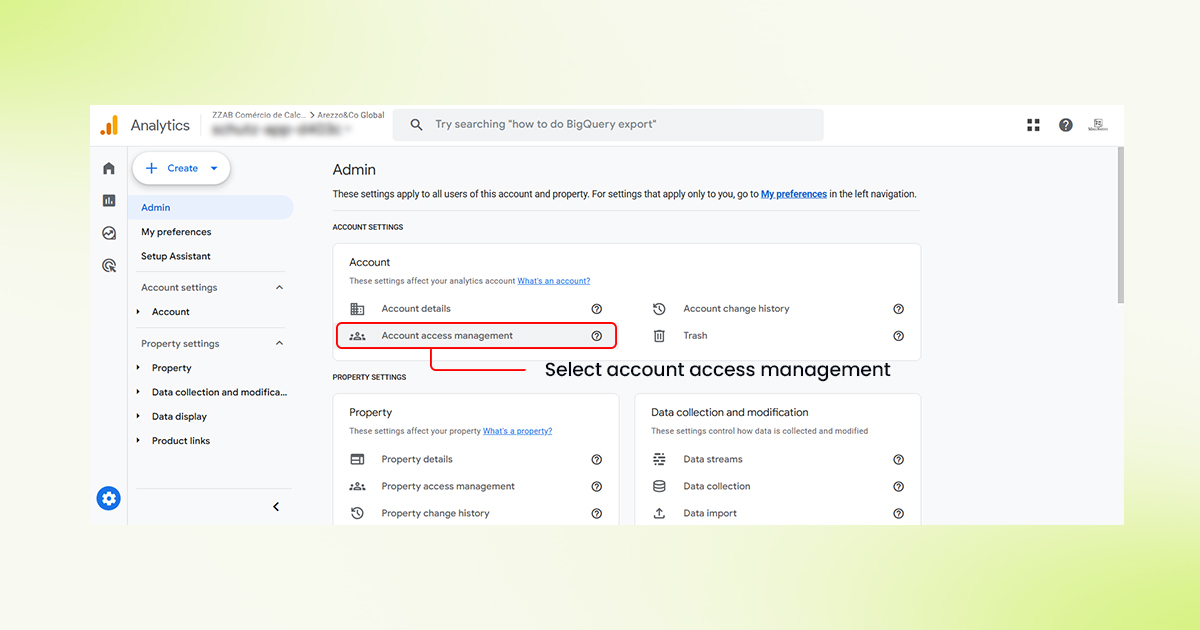Select My preferences in the left navigation
Screen dimensions: 1200x630
pos(176,231)
